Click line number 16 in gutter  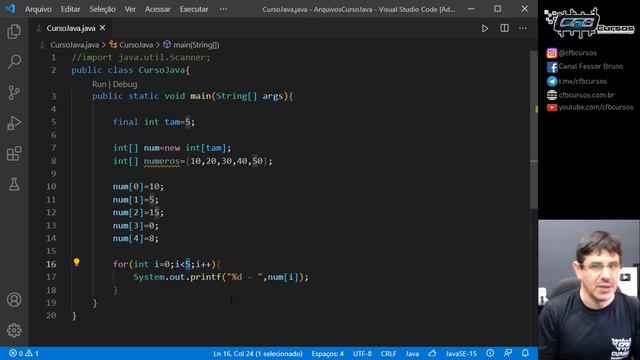coord(51,264)
